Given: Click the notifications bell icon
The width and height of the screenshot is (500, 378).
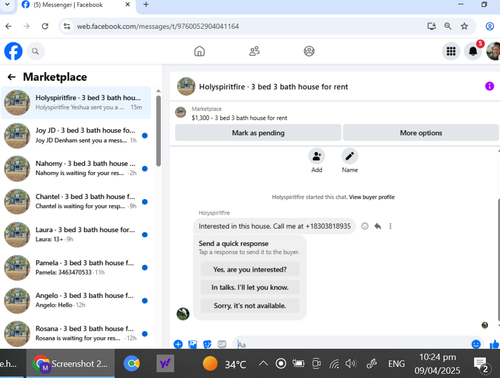Looking at the screenshot, I should click(x=473, y=51).
